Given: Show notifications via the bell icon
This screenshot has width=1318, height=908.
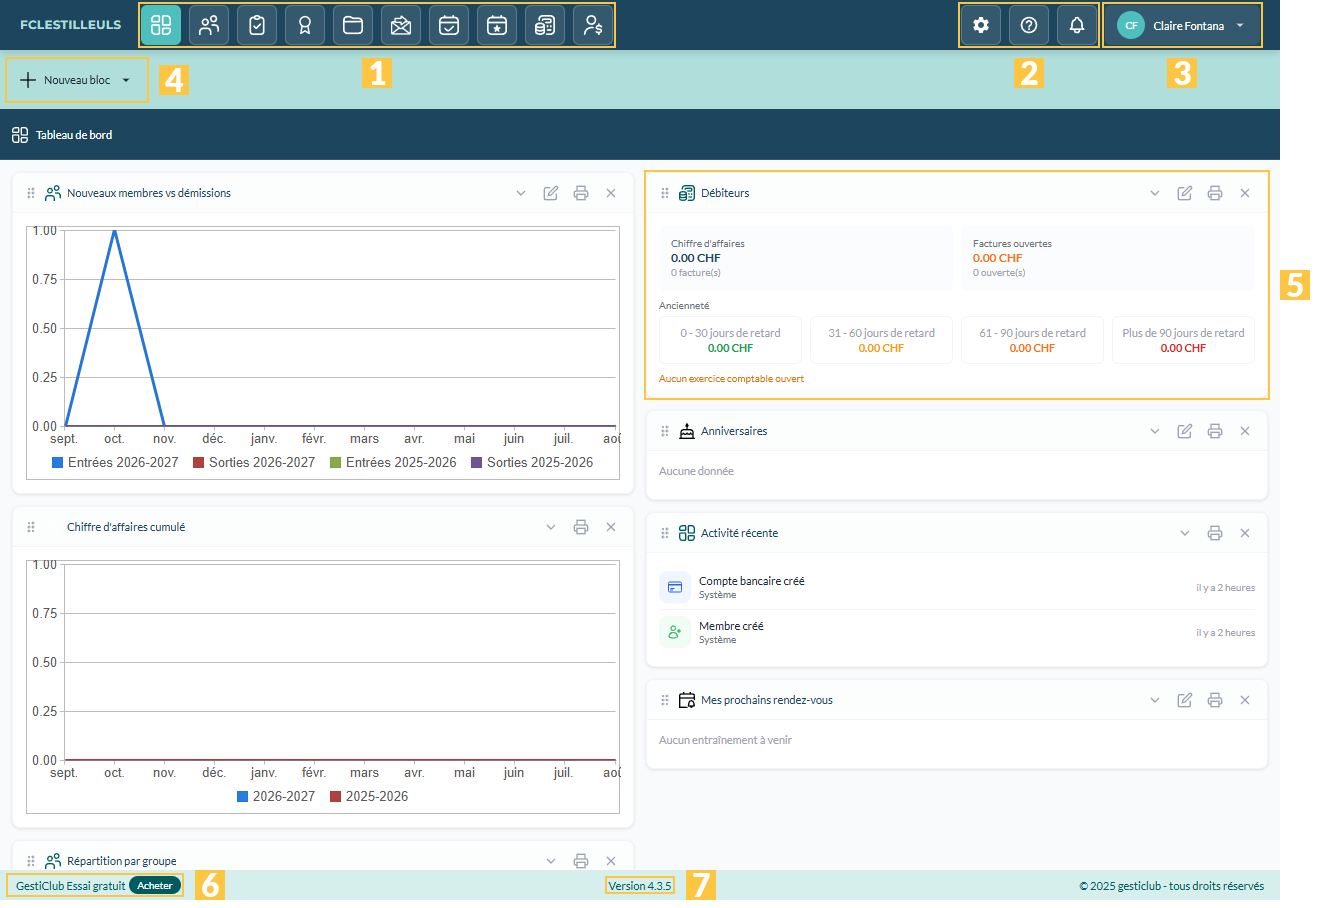Looking at the screenshot, I should (x=1077, y=25).
